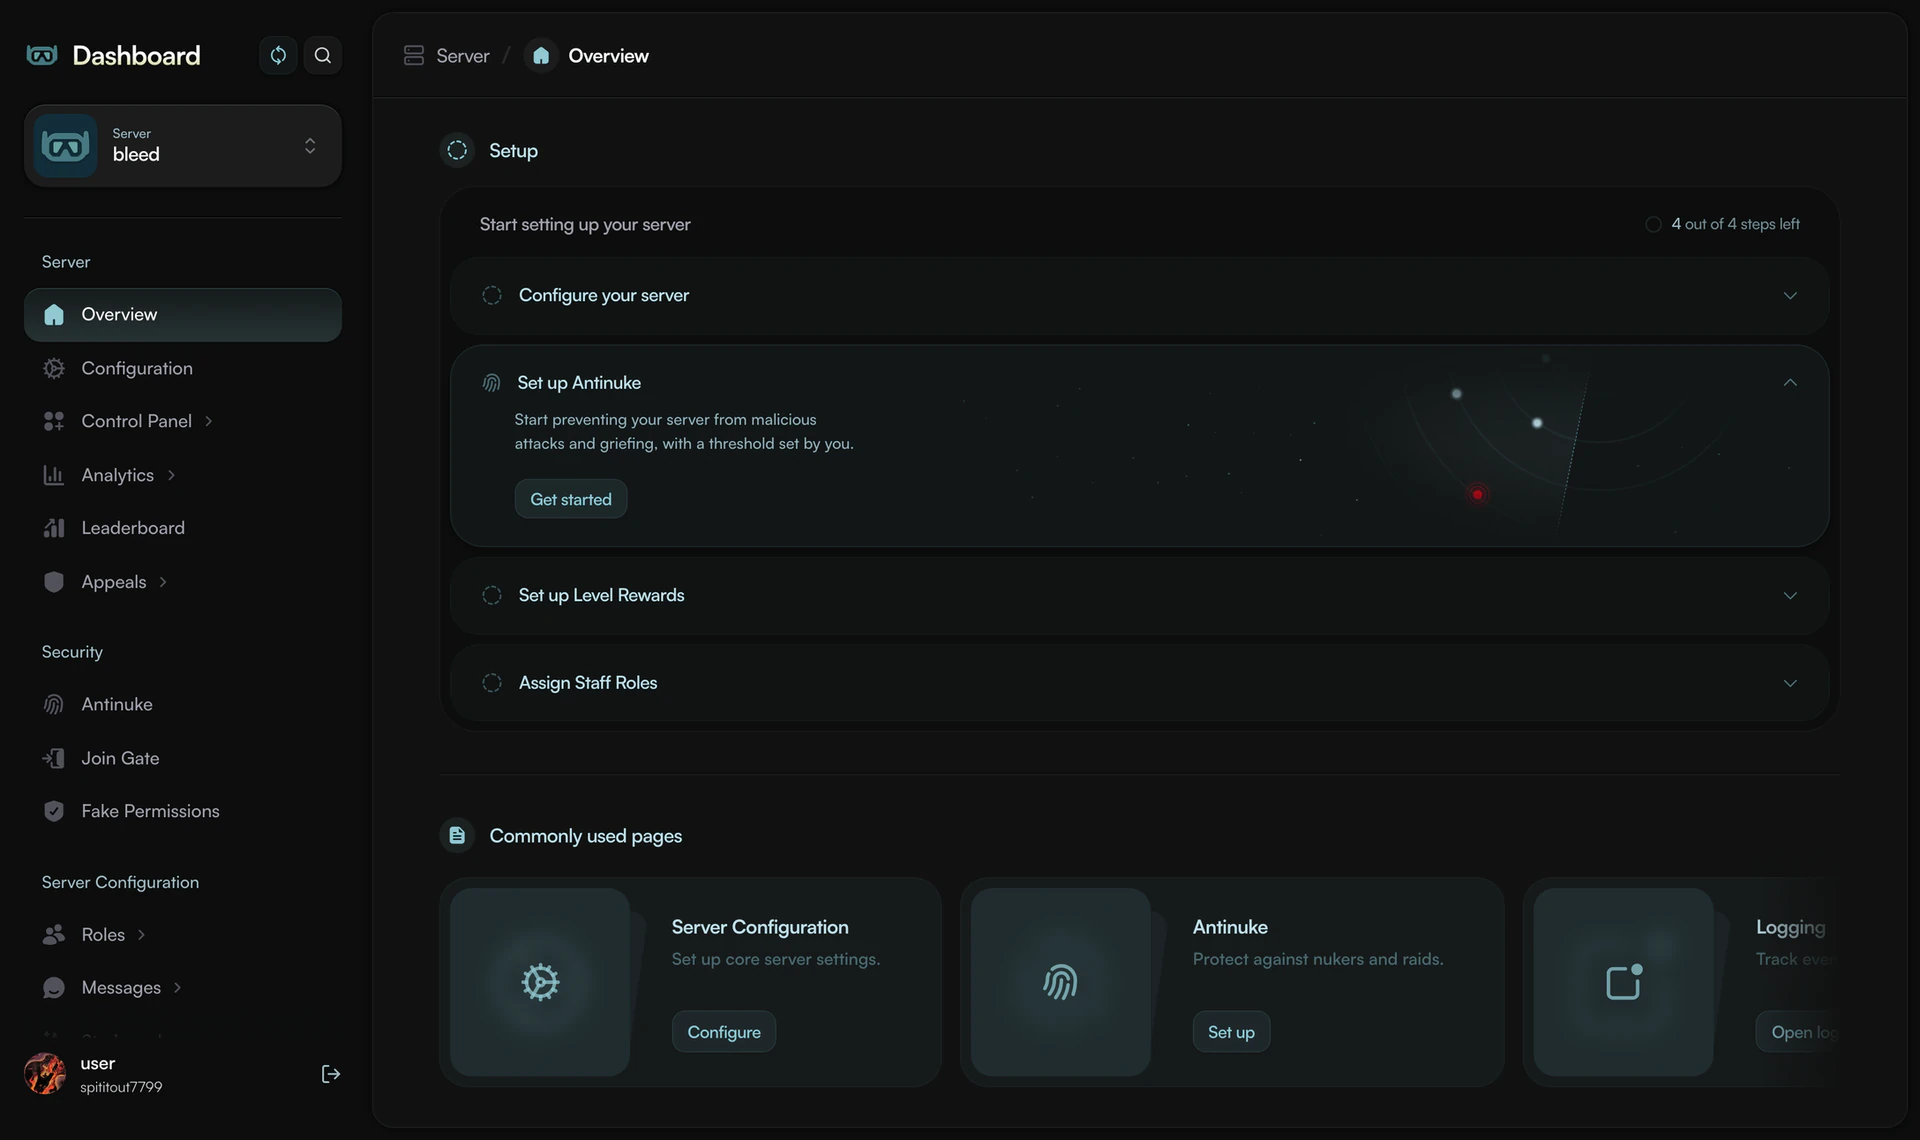Viewport: 1920px width, 1140px height.
Task: Open search with the magnifier icon
Action: click(322, 55)
